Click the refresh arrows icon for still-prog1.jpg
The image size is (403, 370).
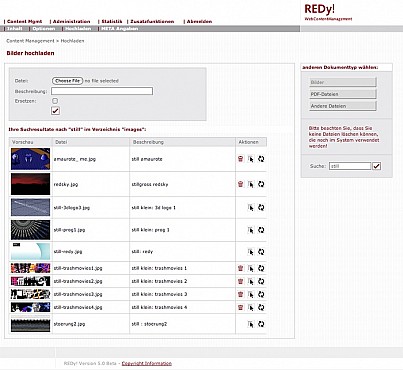click(261, 230)
